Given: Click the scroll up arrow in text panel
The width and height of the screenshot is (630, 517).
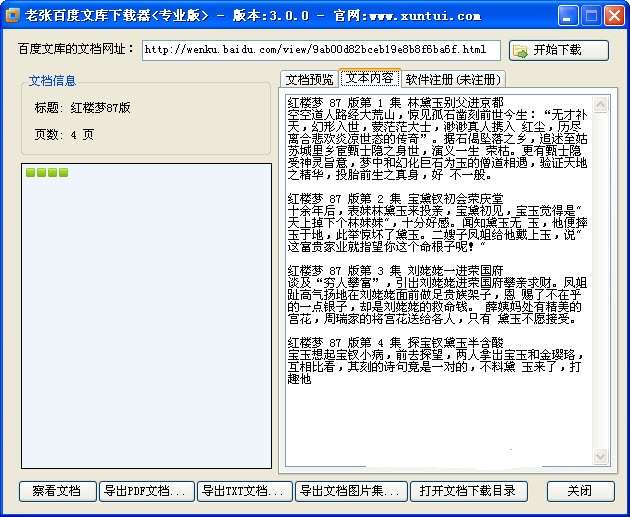Looking at the screenshot, I should (x=601, y=105).
